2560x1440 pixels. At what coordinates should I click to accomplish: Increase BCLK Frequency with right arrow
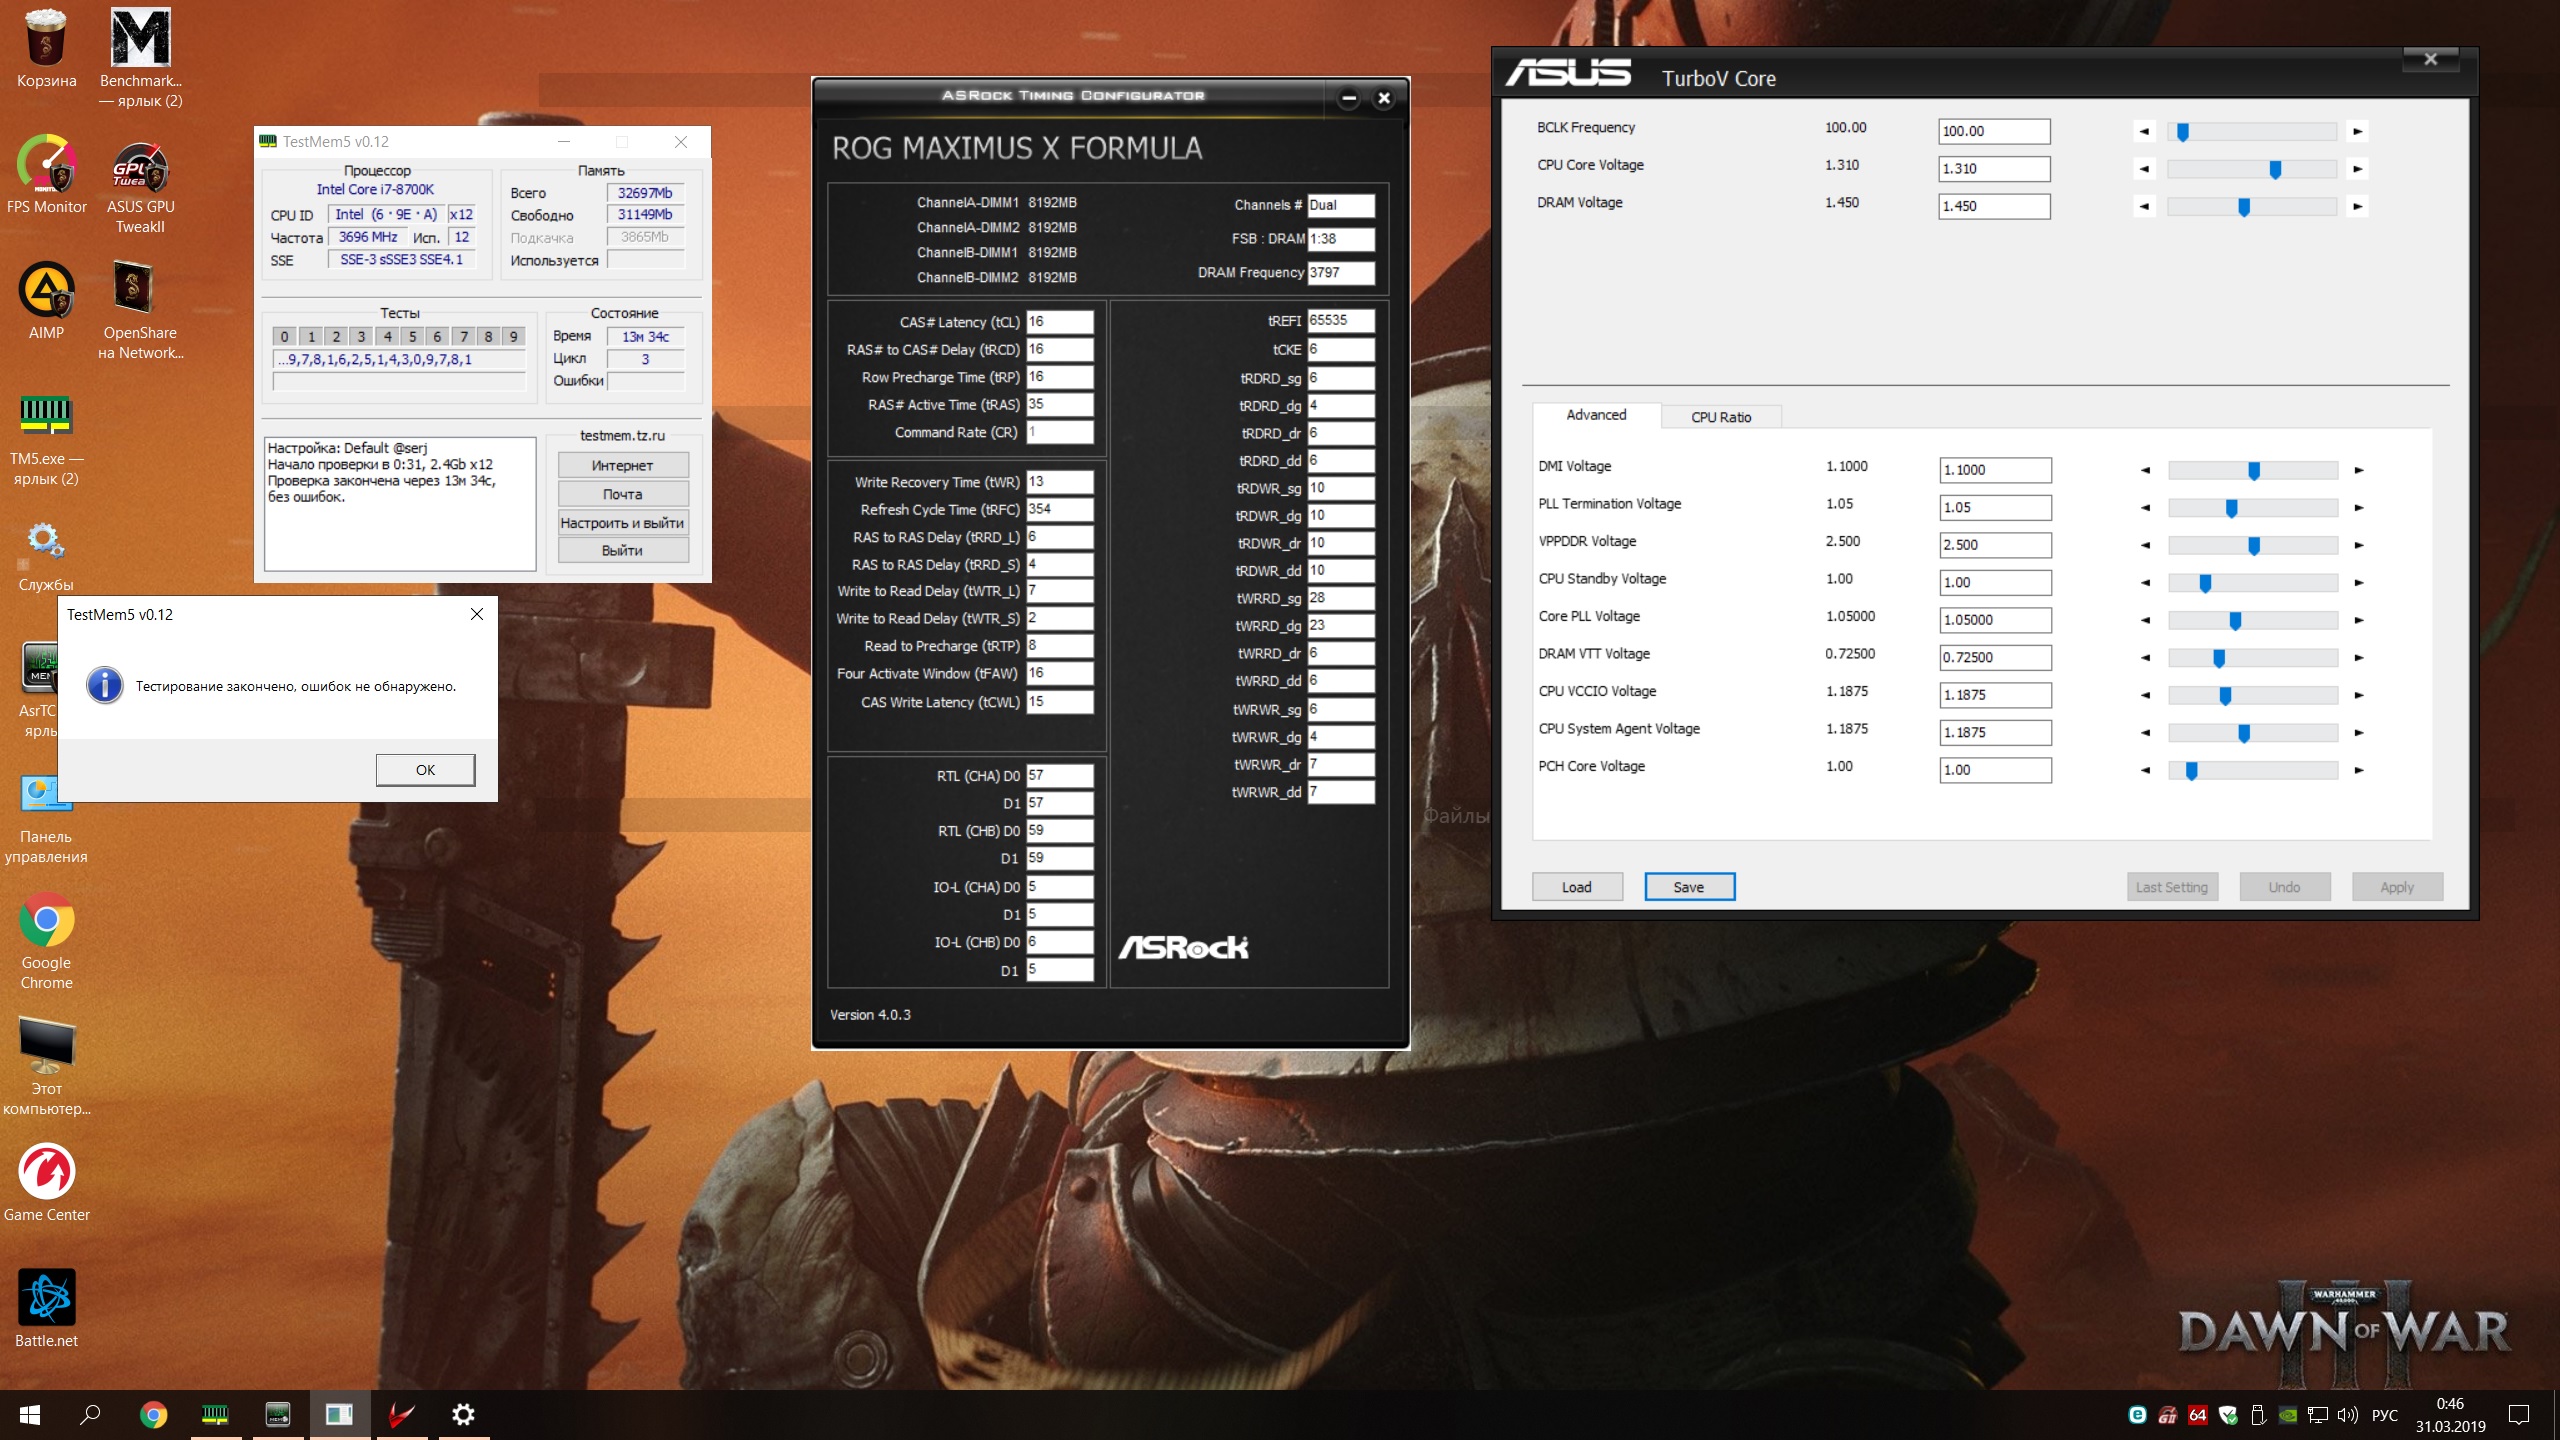[2357, 132]
